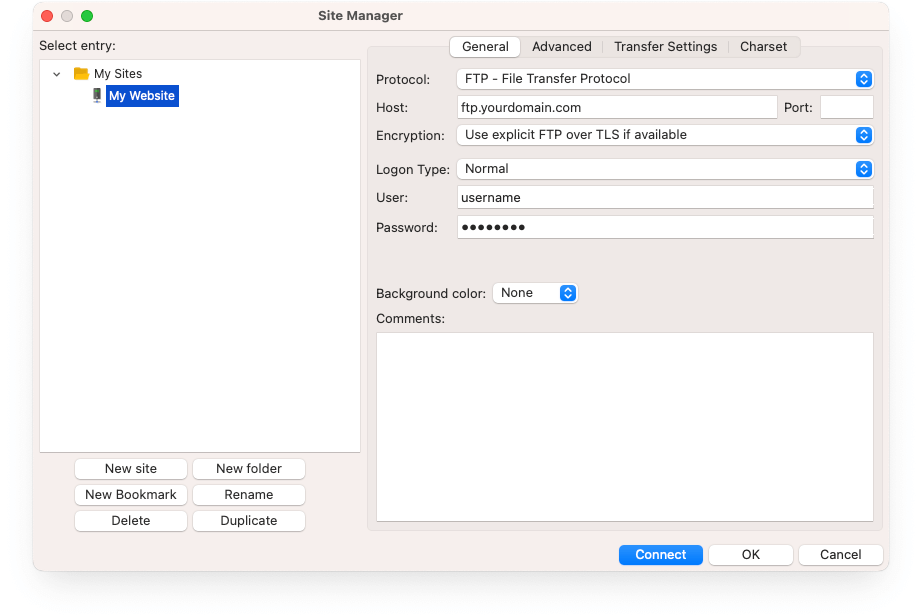921x615 pixels.
Task: Duplicate the My Website entry
Action: 248,520
